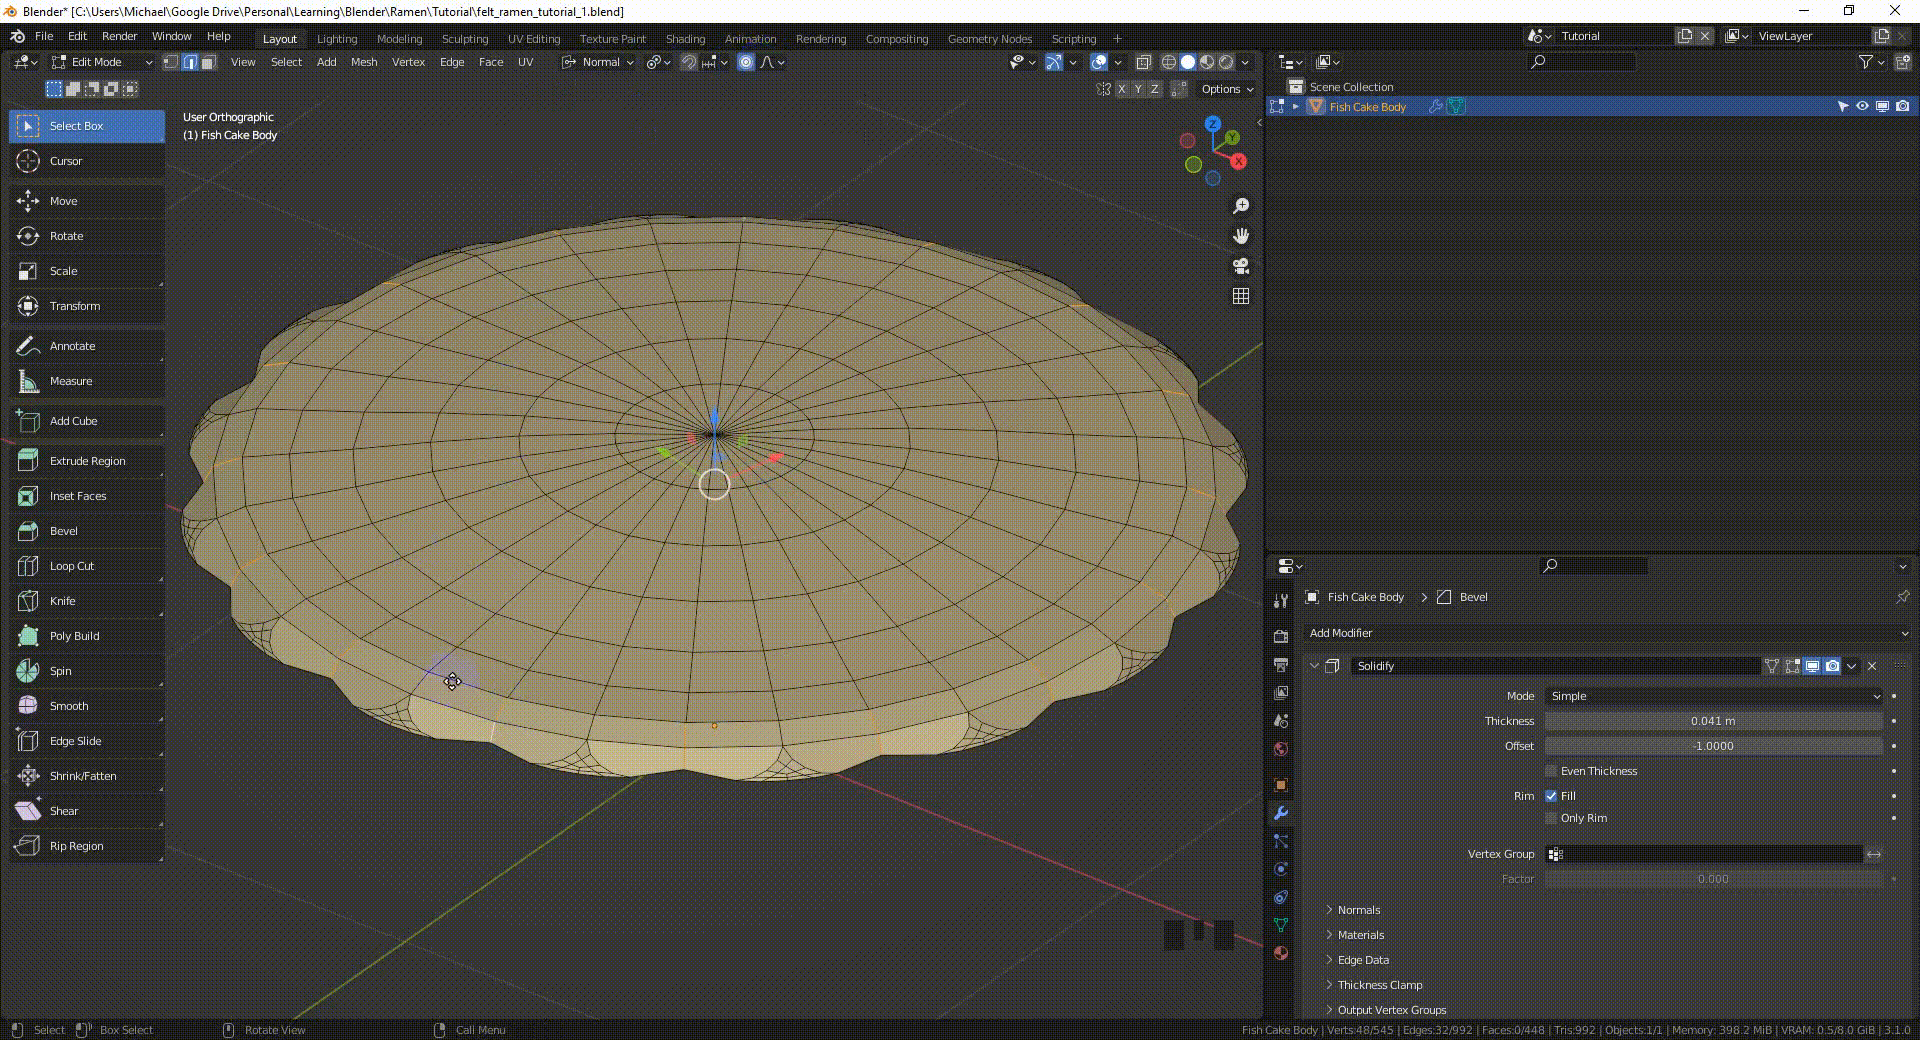Enable Even Thickness checkbox
The height and width of the screenshot is (1040, 1920).
tap(1551, 771)
